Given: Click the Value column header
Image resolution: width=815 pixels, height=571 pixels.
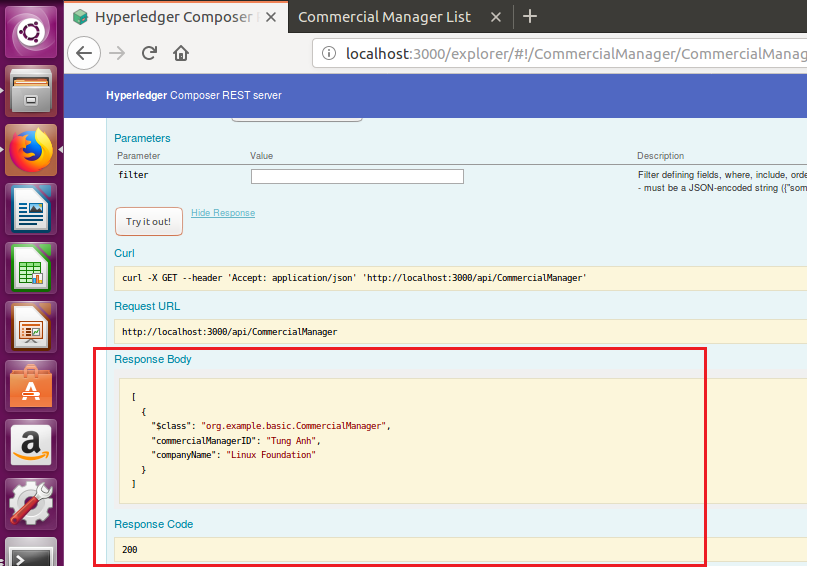Looking at the screenshot, I should pyautogui.click(x=261, y=156).
